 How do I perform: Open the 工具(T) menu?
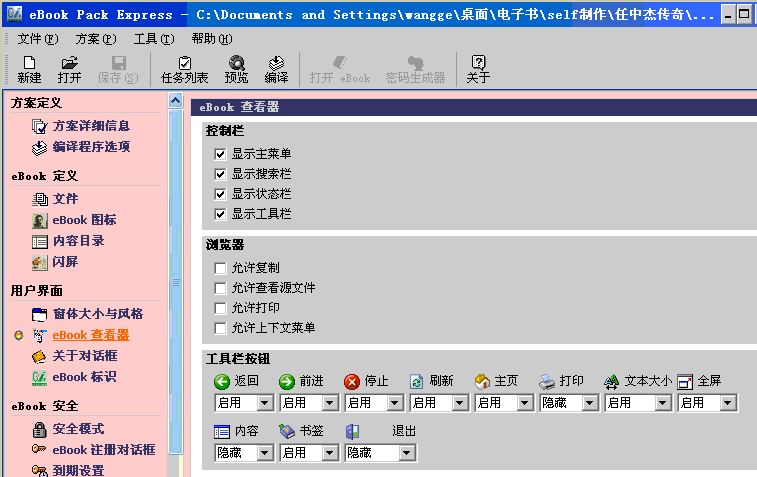pos(154,39)
